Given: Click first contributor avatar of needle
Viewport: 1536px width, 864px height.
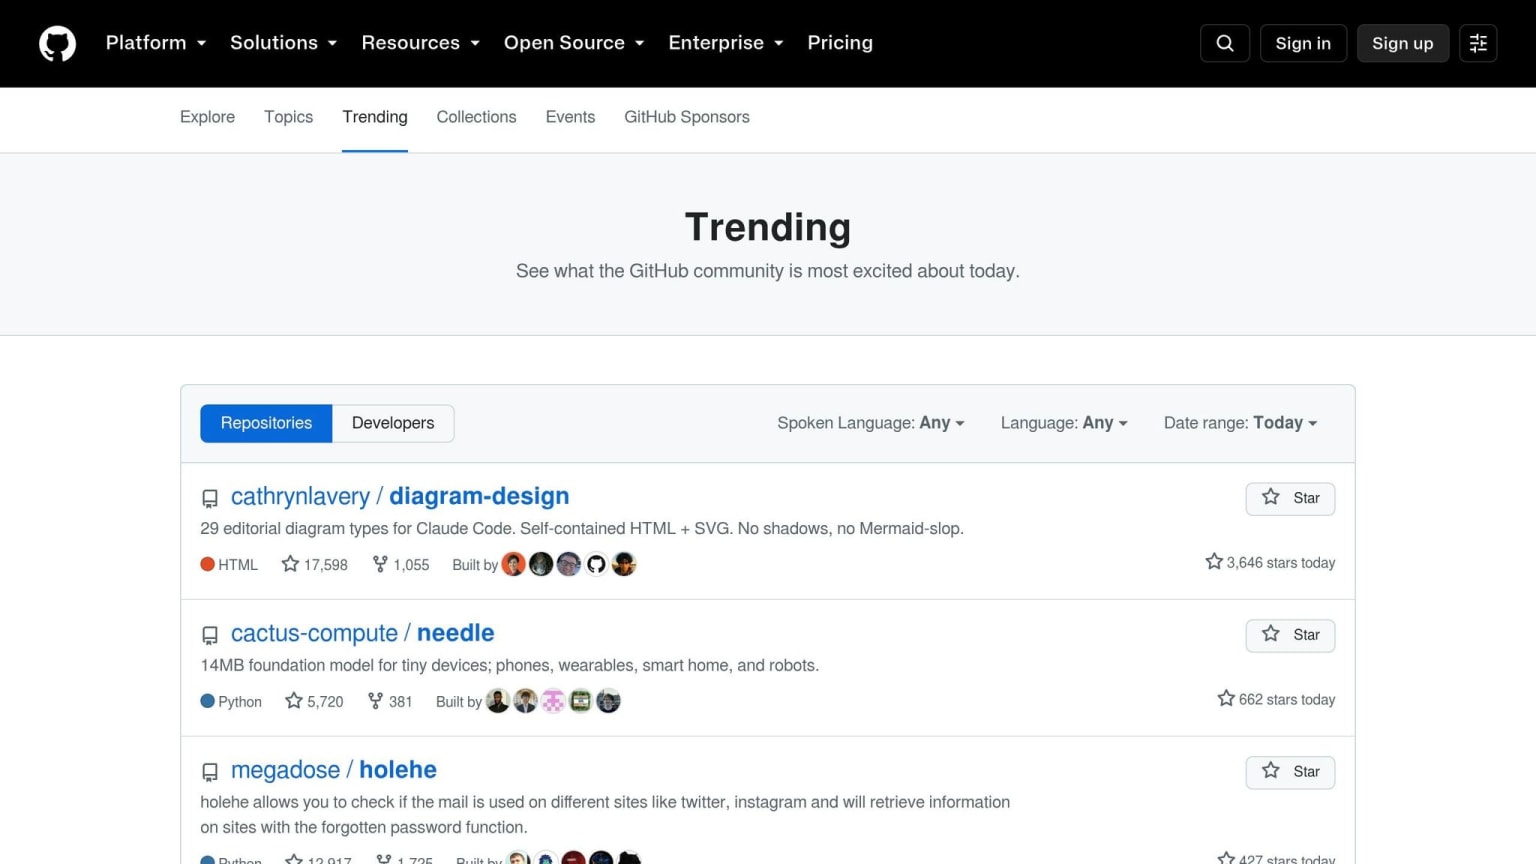Looking at the screenshot, I should [498, 701].
